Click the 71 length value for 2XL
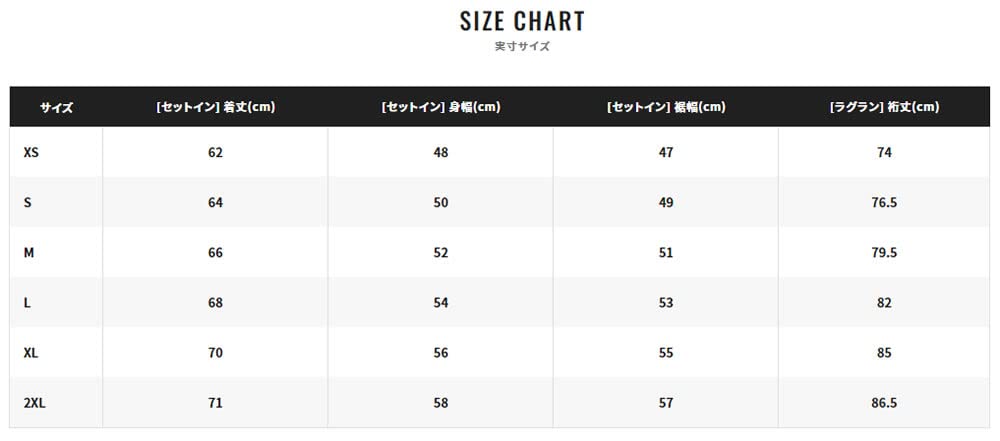 [x=215, y=402]
